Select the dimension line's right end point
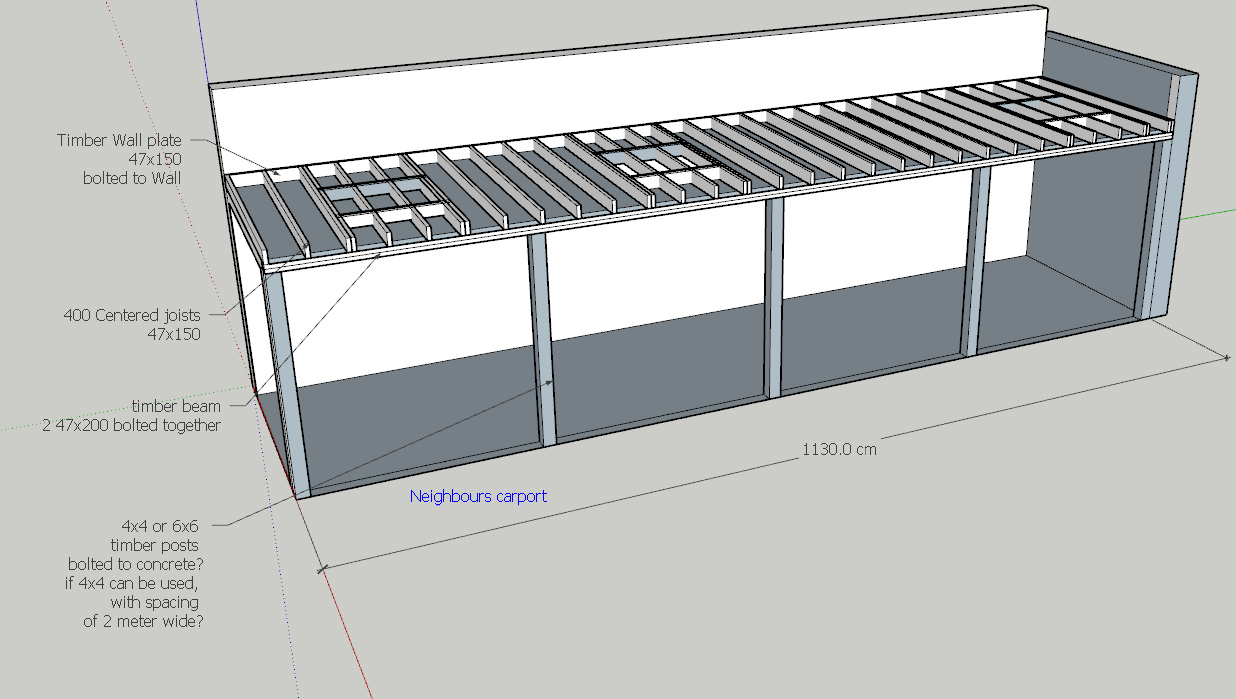Image resolution: width=1236 pixels, height=699 pixels. point(1227,357)
